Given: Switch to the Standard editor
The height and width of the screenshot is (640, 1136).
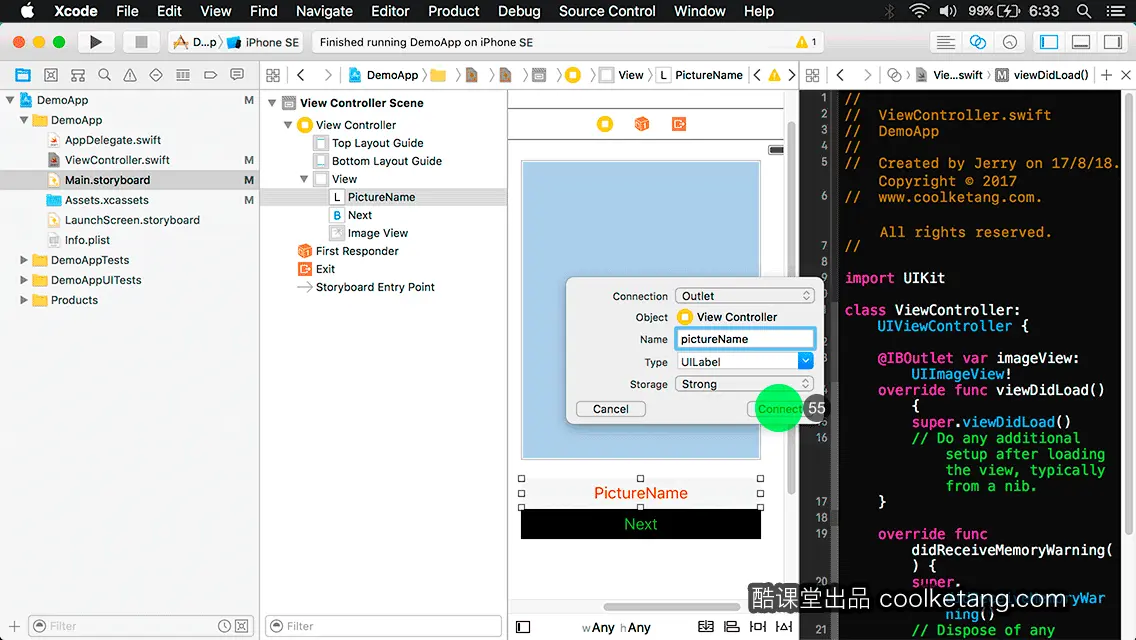Looking at the screenshot, I should 945,42.
